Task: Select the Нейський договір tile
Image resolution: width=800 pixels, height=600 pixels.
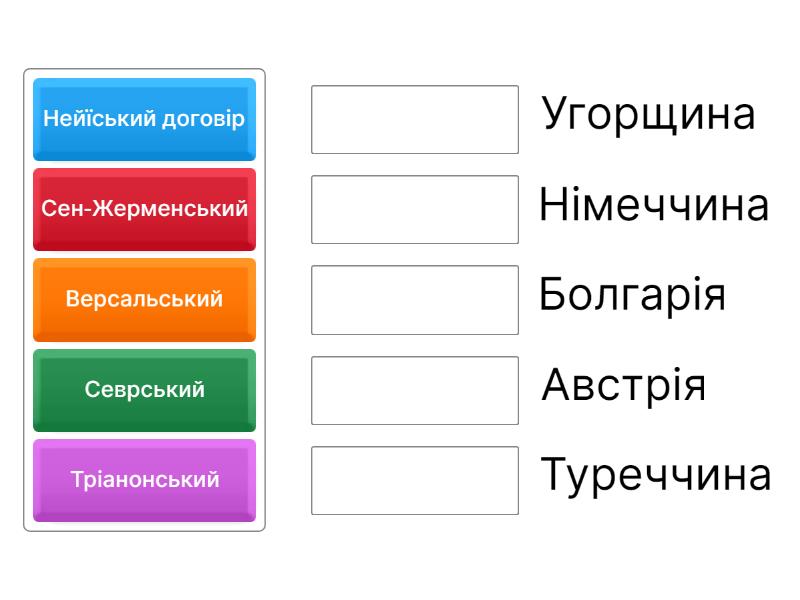Action: tap(144, 119)
